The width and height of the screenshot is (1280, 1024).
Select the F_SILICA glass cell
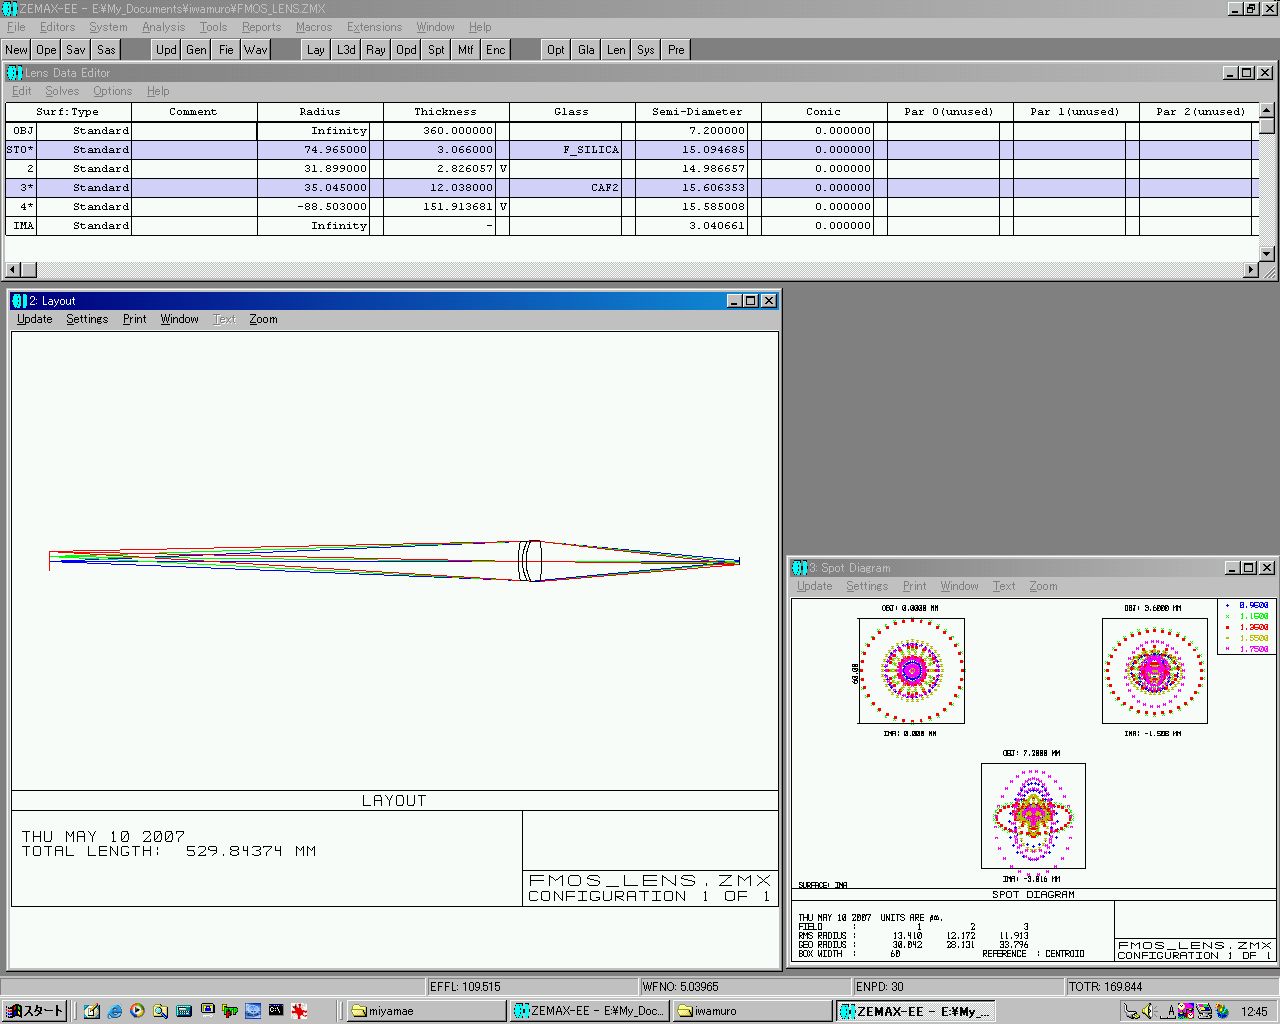(x=571, y=150)
